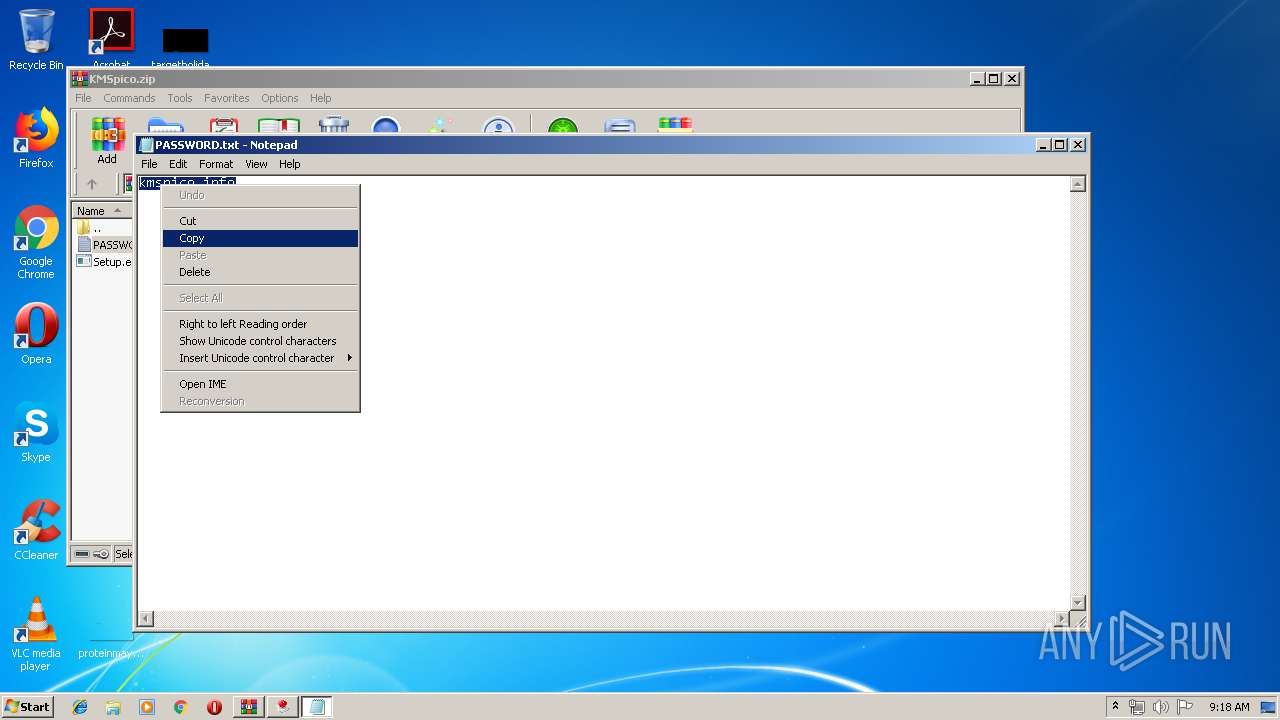Click the Name column header in WinRAR
The height and width of the screenshot is (720, 1280).
[x=101, y=211]
